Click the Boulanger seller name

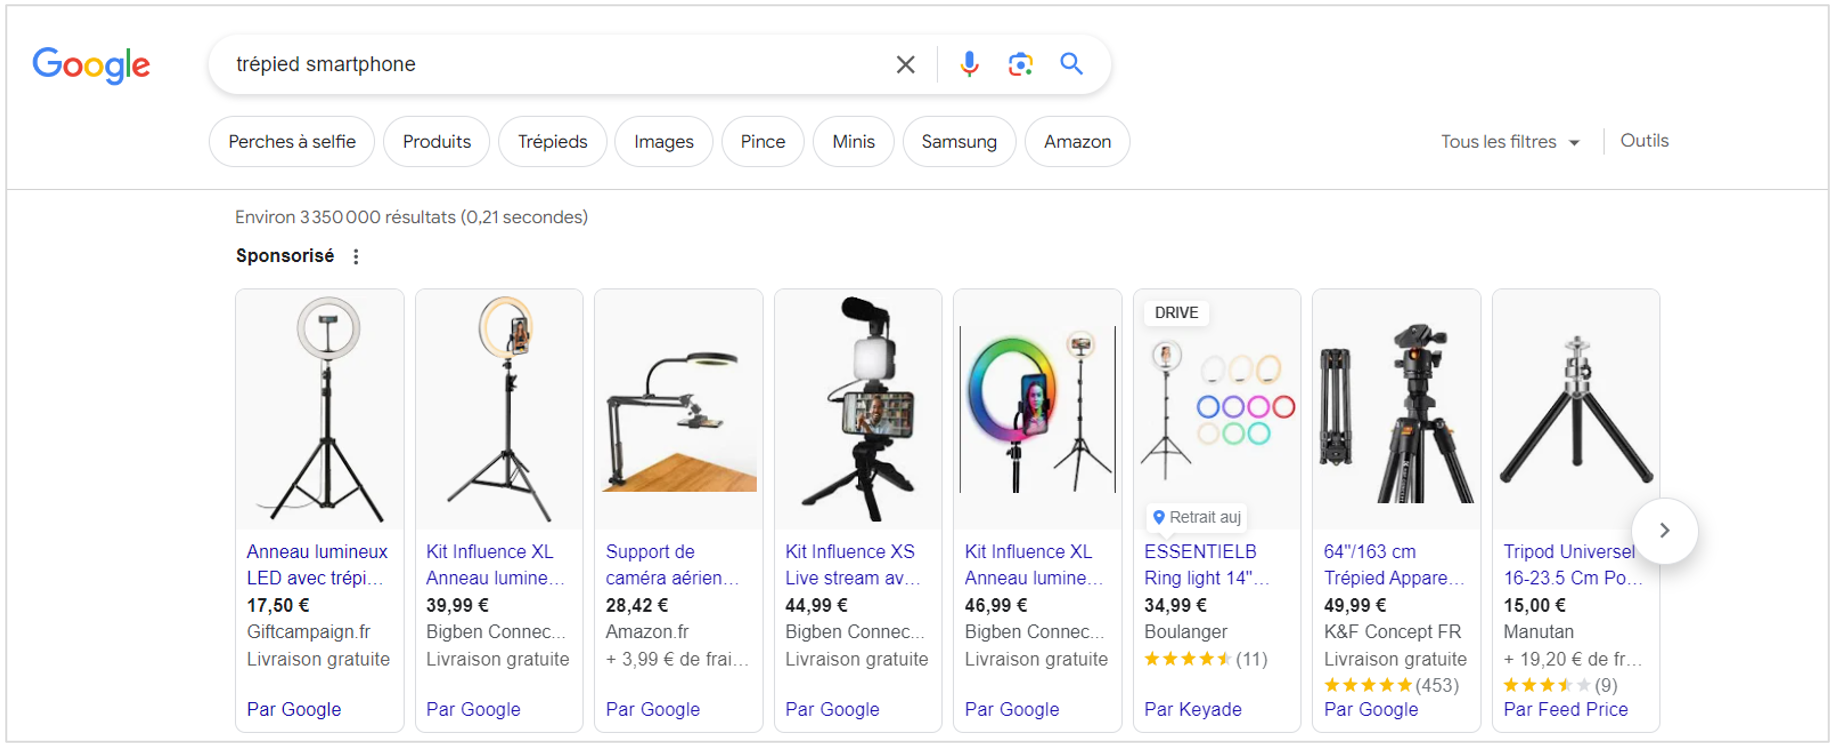click(x=1186, y=632)
